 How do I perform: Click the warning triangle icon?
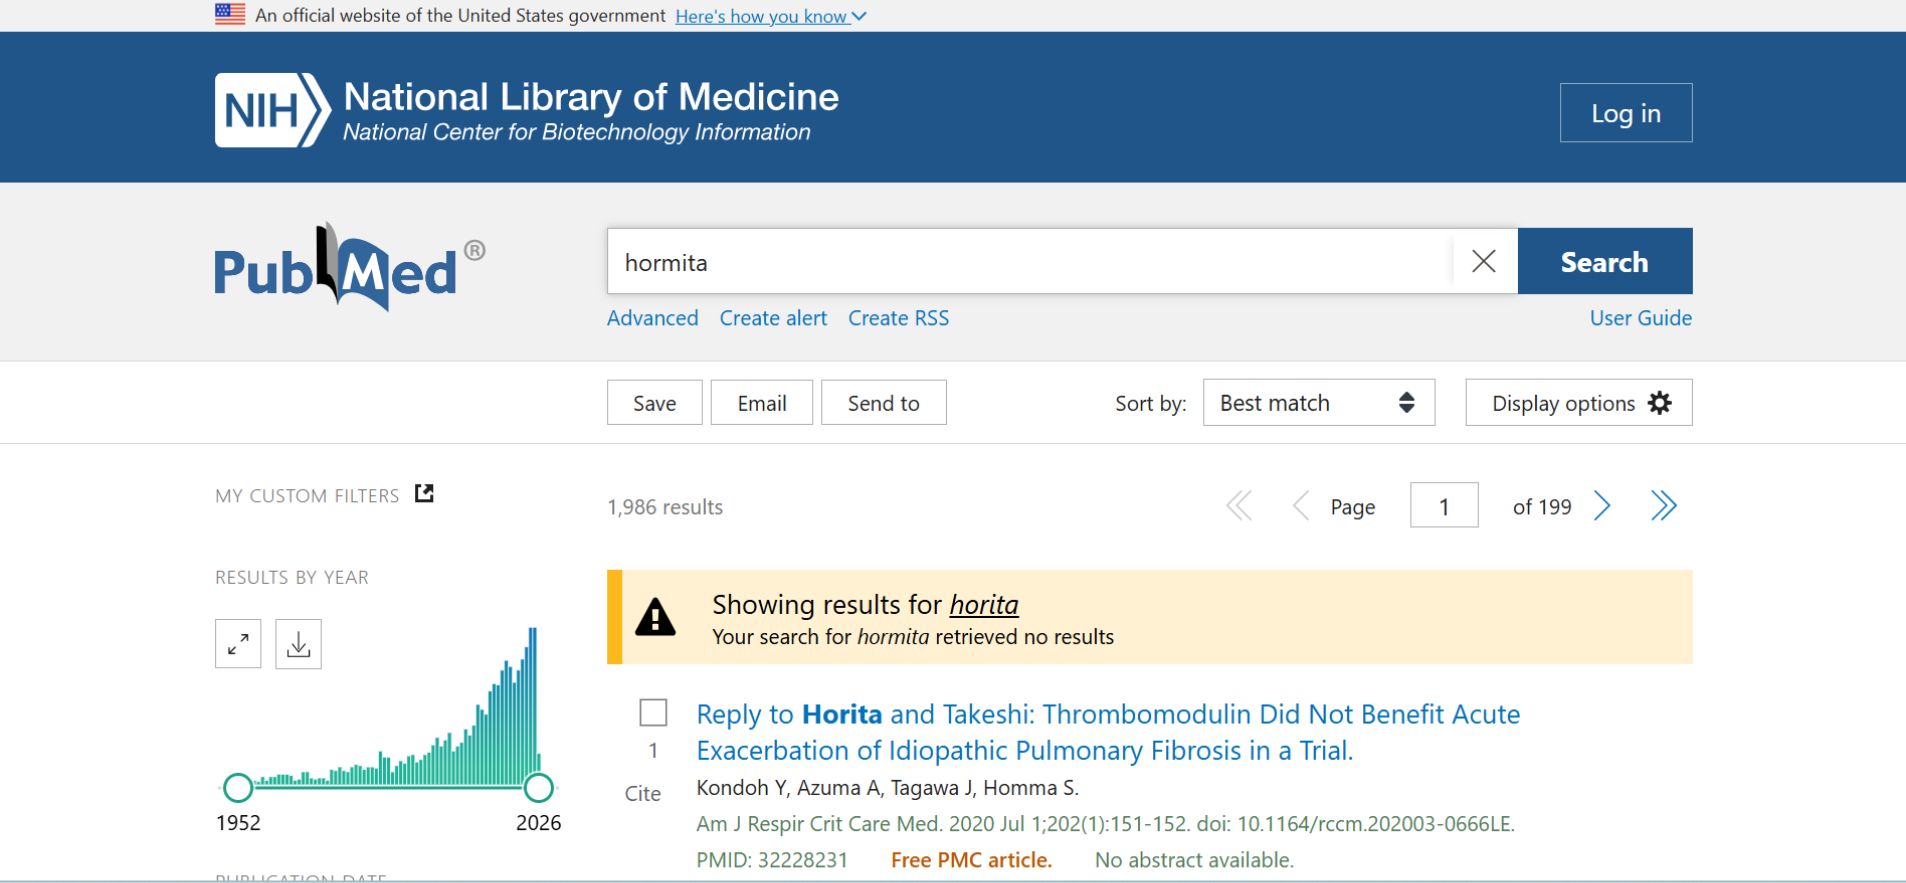656,617
